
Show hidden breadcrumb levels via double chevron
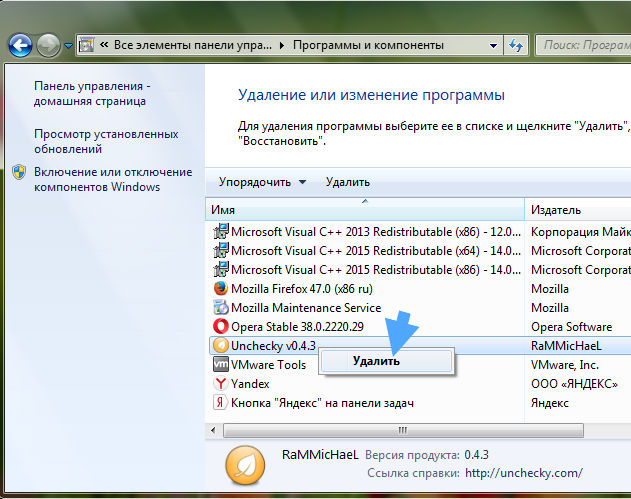tap(104, 45)
